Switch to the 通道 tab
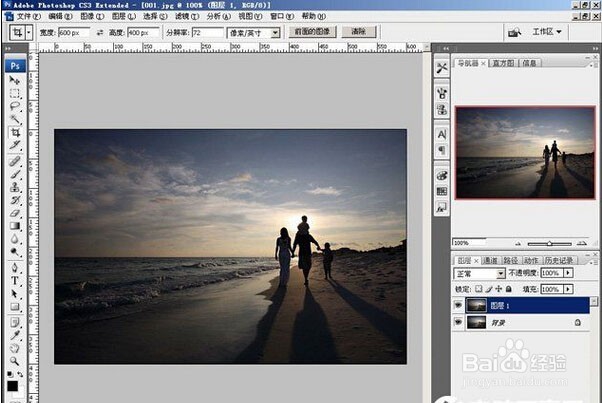The height and width of the screenshot is (403, 602). (490, 260)
